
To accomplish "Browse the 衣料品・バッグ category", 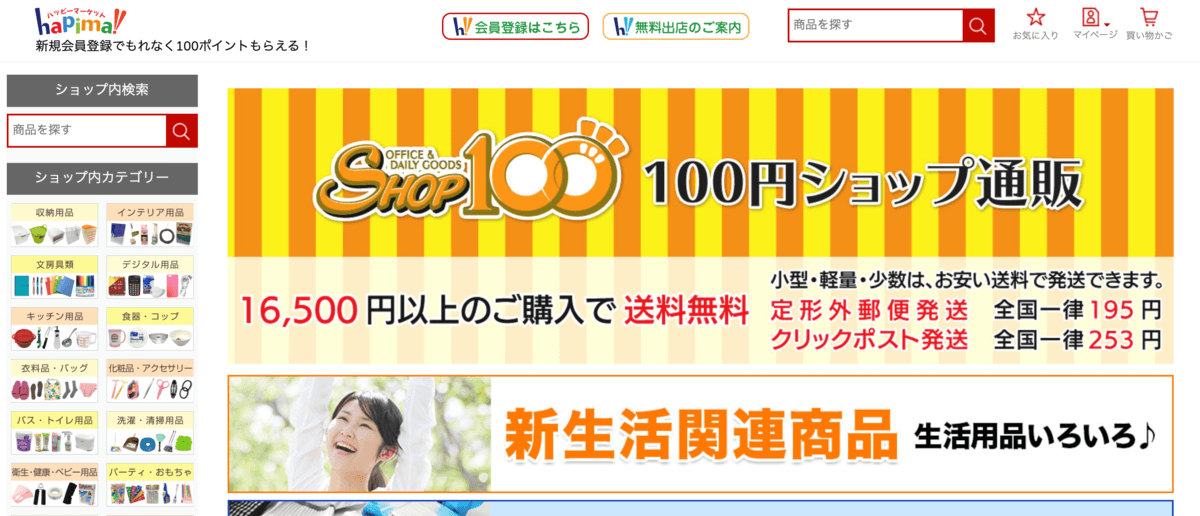I will tap(54, 381).
